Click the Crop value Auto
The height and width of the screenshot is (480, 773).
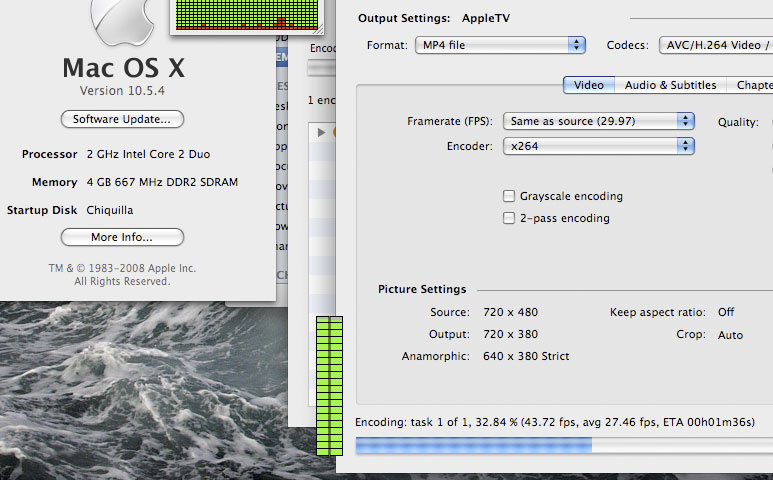click(730, 335)
